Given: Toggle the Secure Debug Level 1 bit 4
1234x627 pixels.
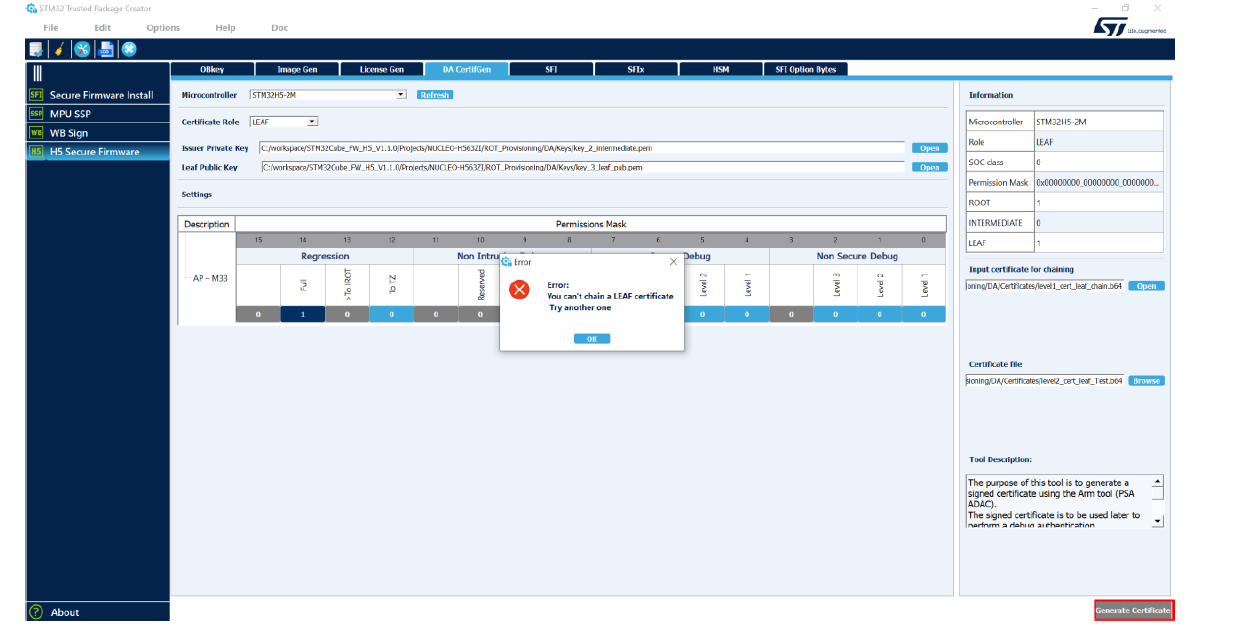Looking at the screenshot, I should (747, 314).
